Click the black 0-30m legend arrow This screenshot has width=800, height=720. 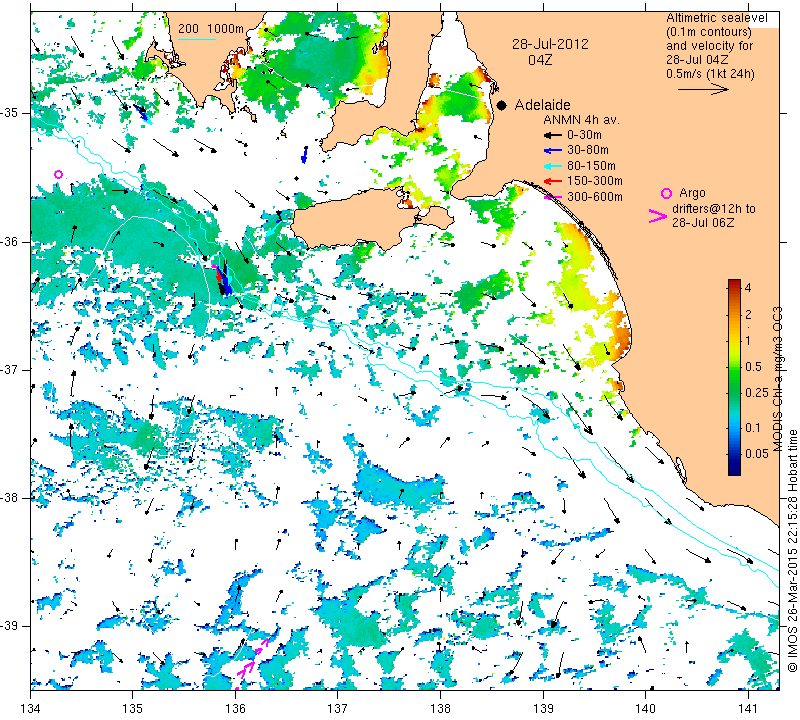[x=553, y=135]
